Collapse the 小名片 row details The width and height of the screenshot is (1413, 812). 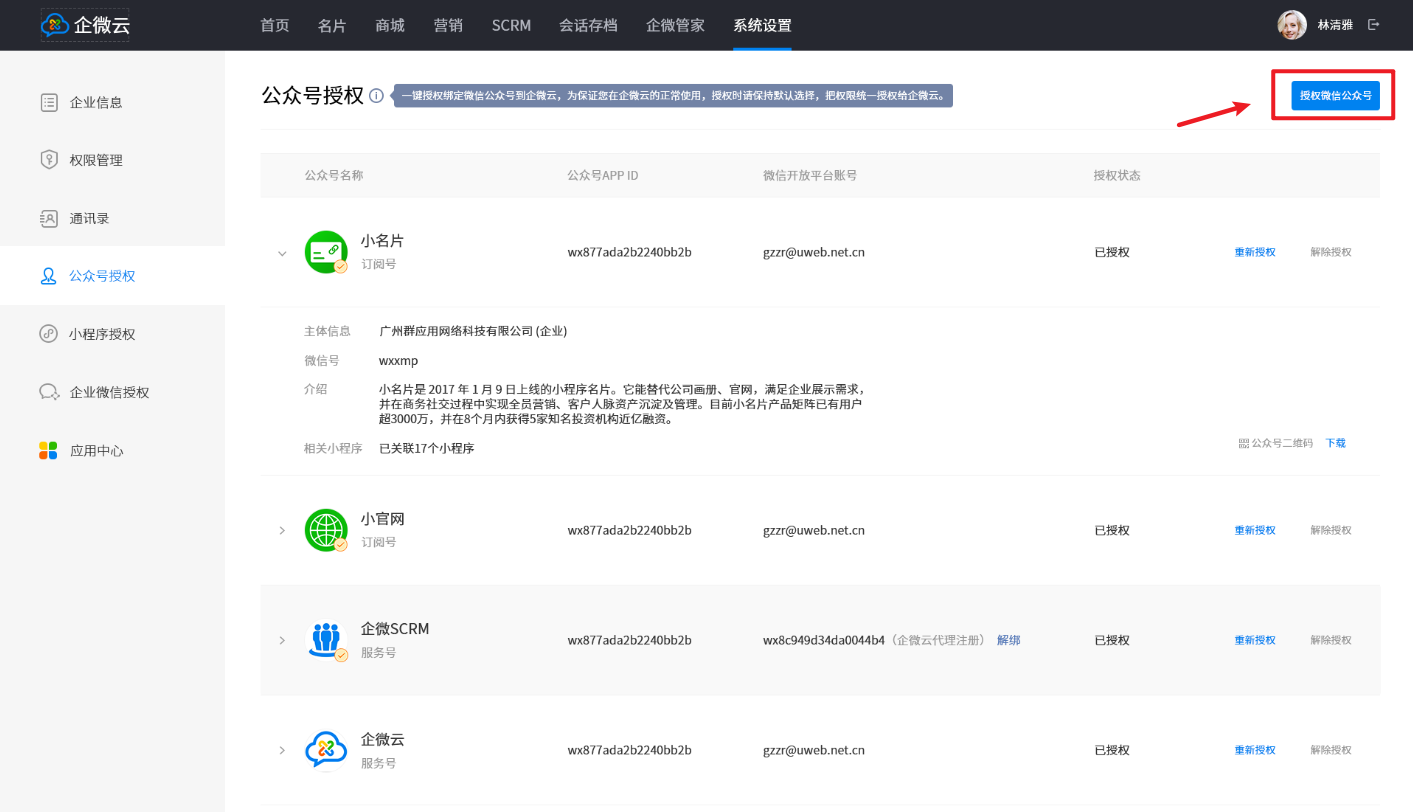click(x=282, y=253)
